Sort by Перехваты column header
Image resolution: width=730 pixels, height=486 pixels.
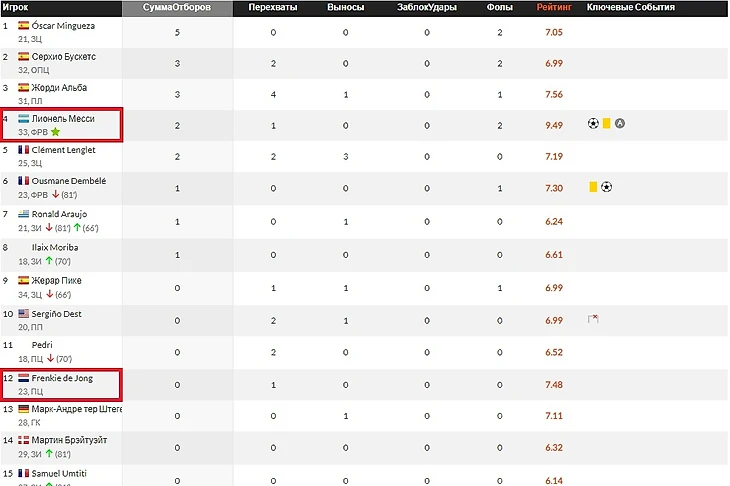point(272,7)
